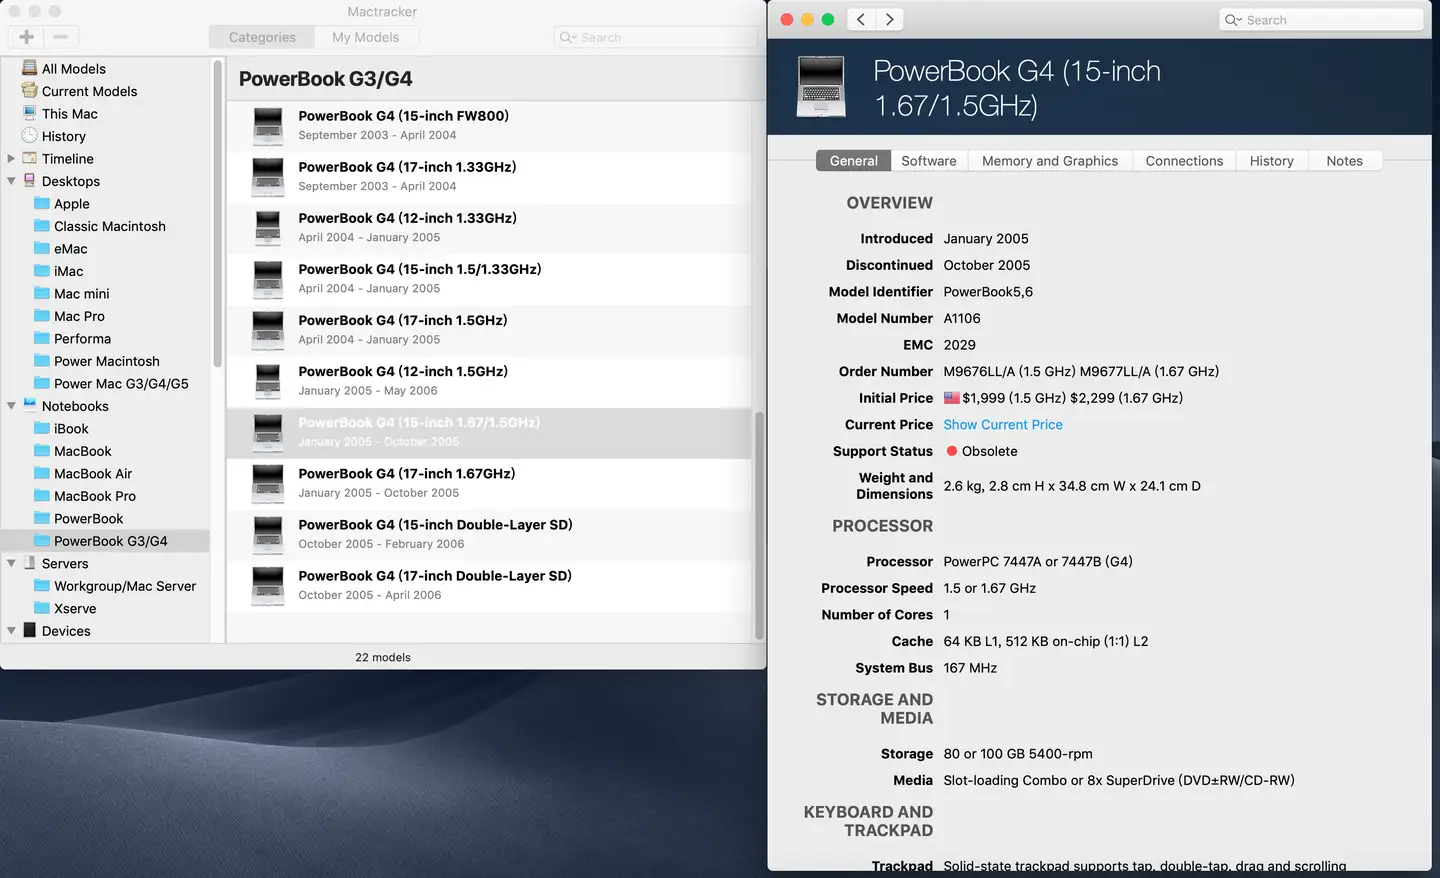Click the Notebooks laptop icon
This screenshot has height=878, width=1440.
(30, 406)
